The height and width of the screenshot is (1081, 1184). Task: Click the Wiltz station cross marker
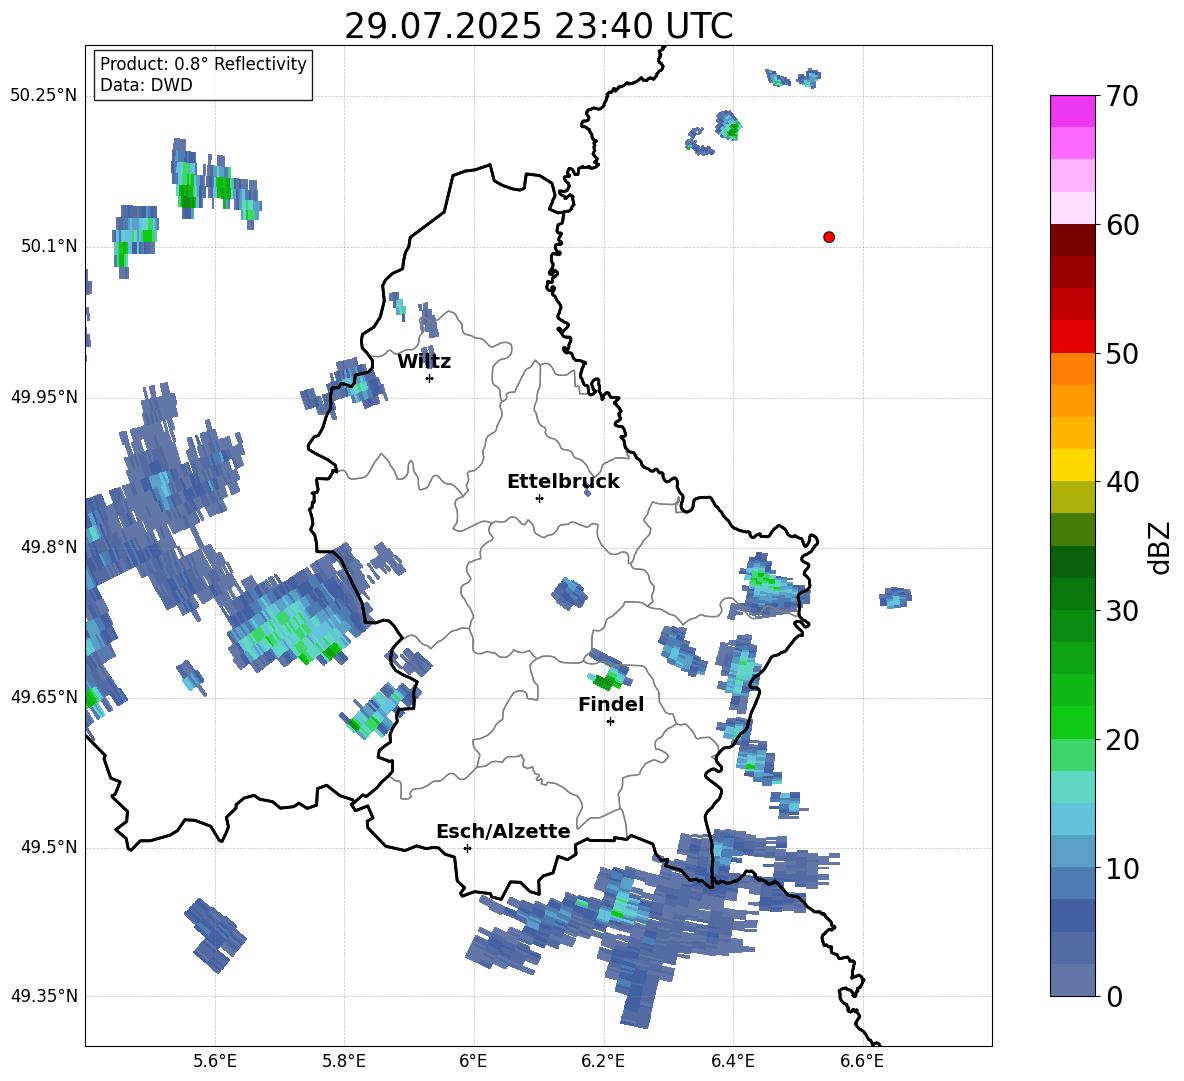pos(430,378)
